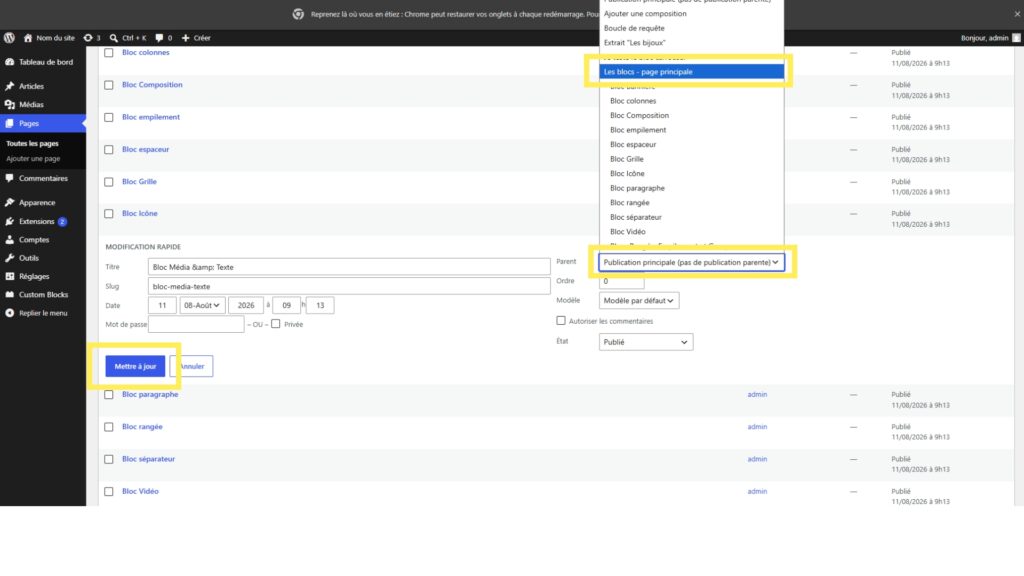The height and width of the screenshot is (576, 1024).
Task: Open Réglages settings icon
Action: (10, 276)
